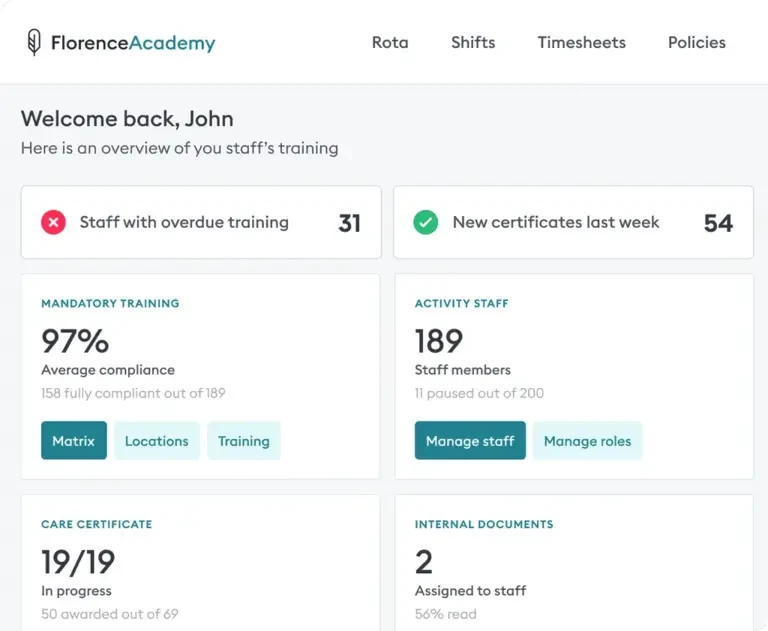The image size is (768, 631).
Task: Open Timesheets in the navigation
Action: (581, 43)
